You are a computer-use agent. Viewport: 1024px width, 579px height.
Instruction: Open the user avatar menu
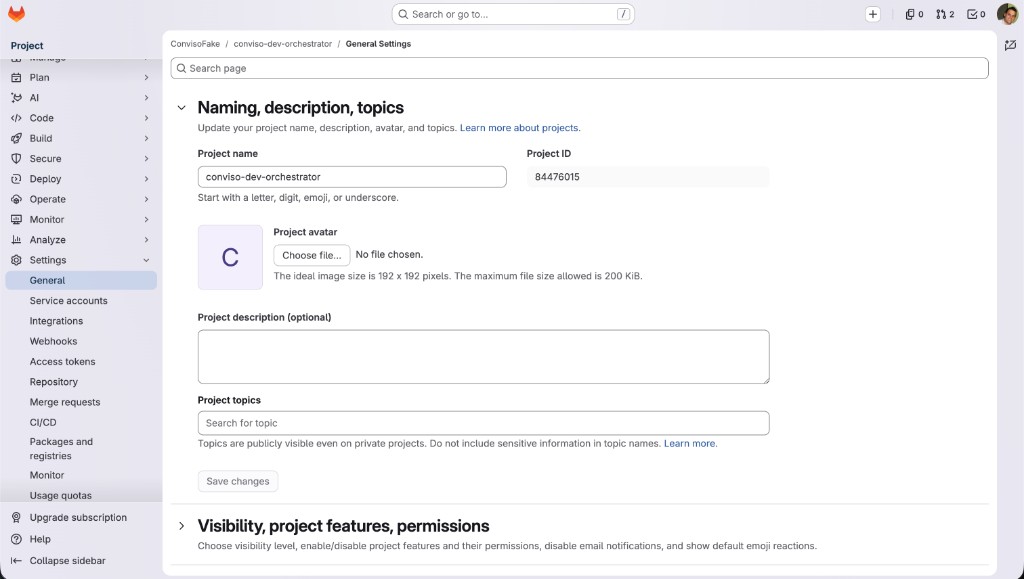1007,14
